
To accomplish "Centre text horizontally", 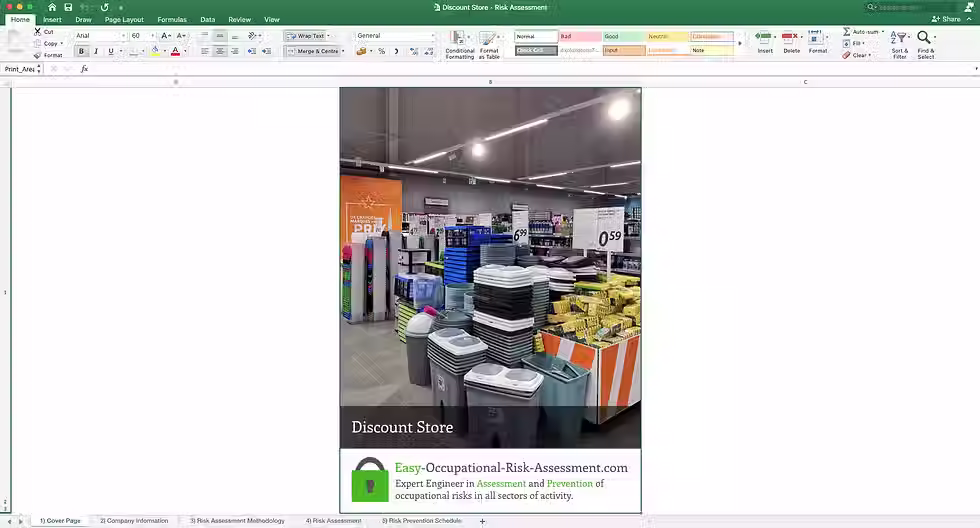I will point(219,51).
